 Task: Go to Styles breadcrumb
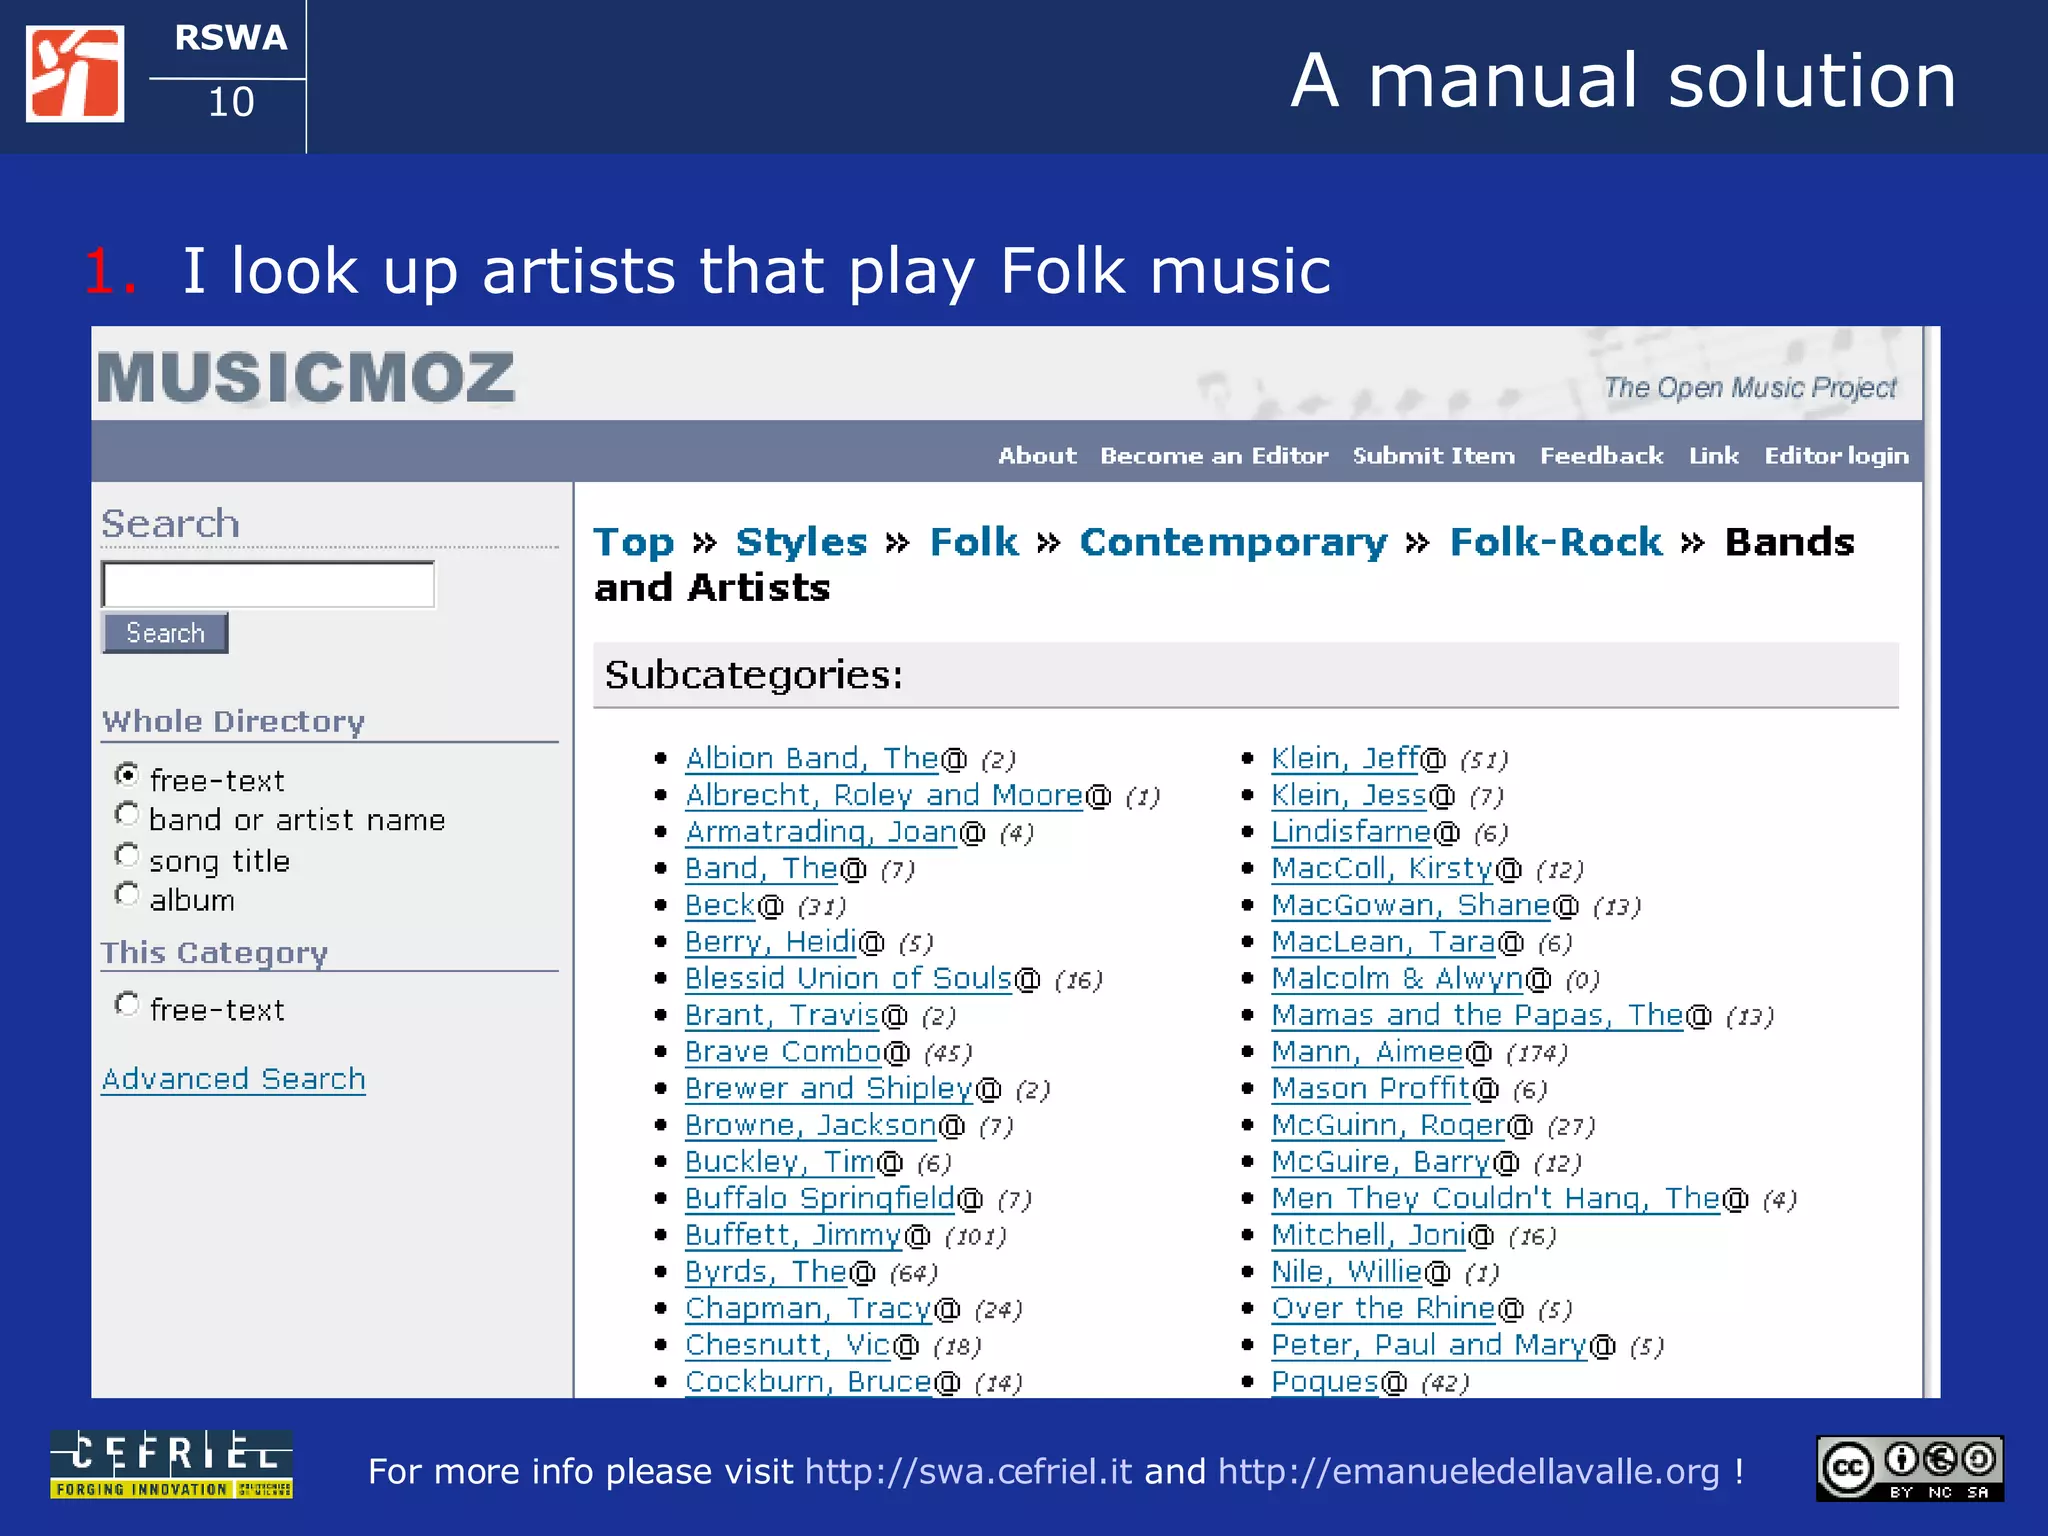801,542
